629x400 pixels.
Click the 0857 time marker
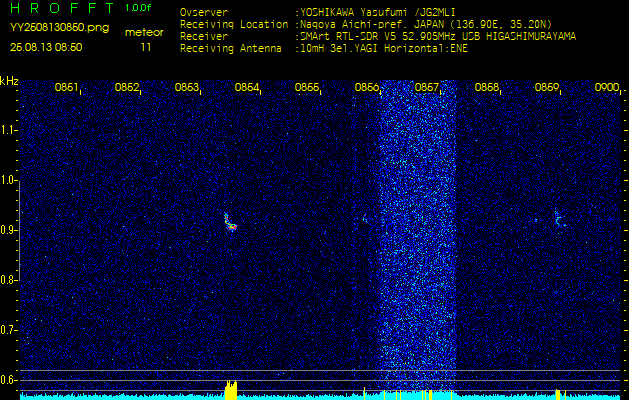pyautogui.click(x=427, y=87)
